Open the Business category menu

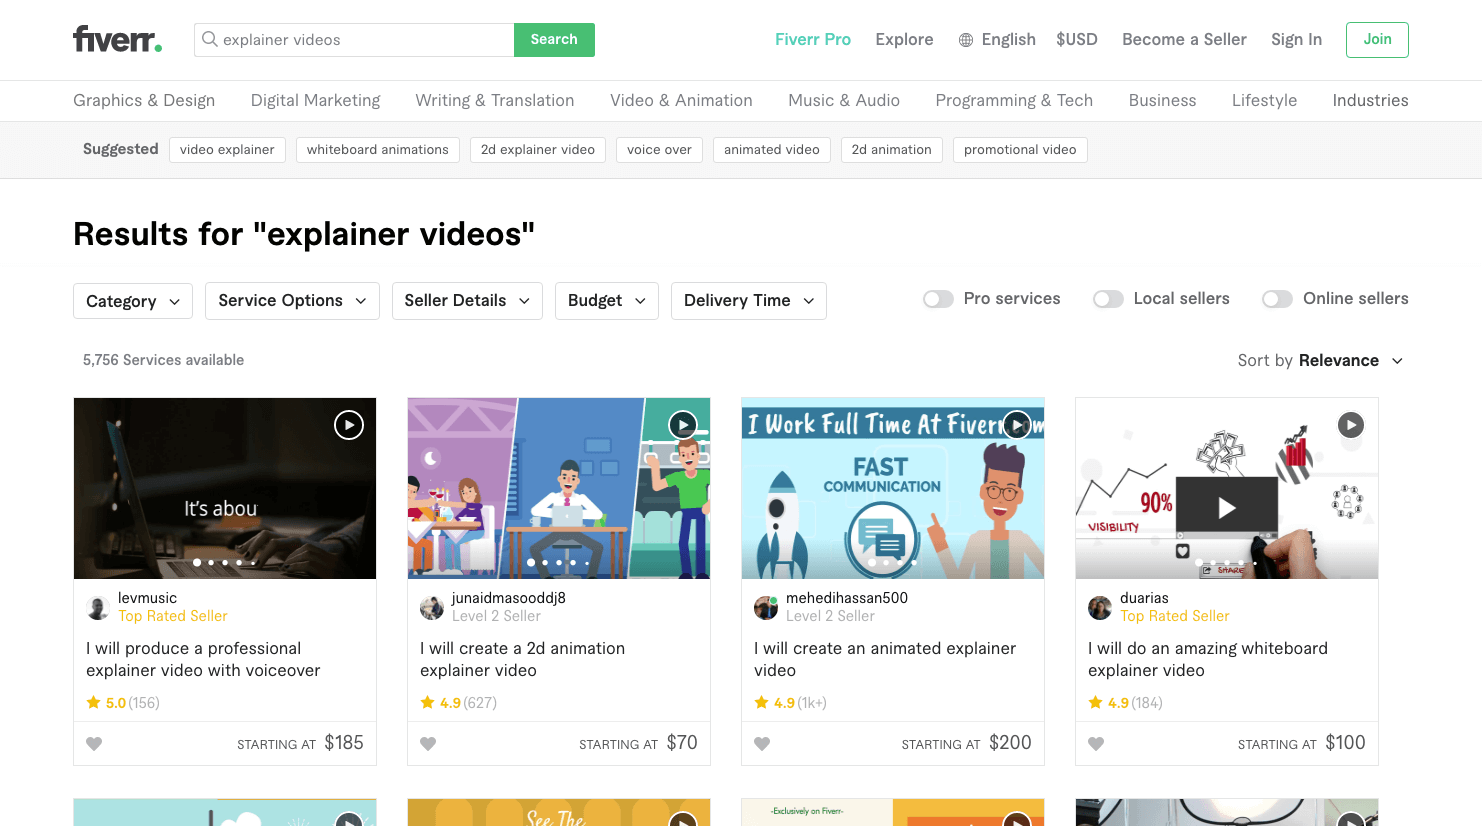click(x=1162, y=100)
